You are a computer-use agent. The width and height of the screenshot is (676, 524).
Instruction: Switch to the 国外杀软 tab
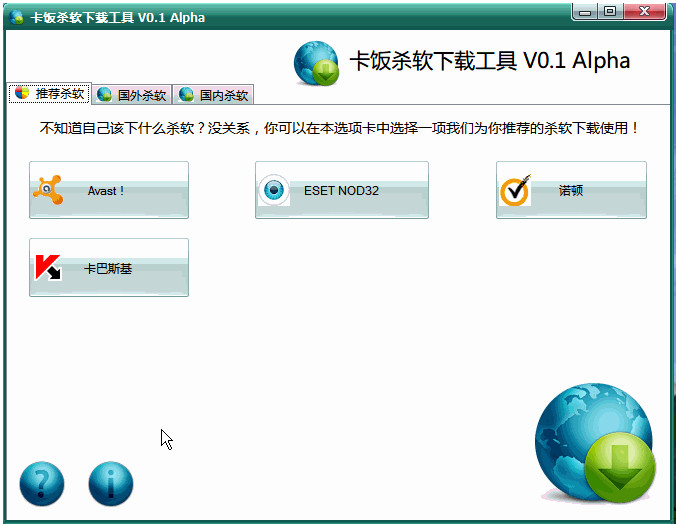(132, 94)
